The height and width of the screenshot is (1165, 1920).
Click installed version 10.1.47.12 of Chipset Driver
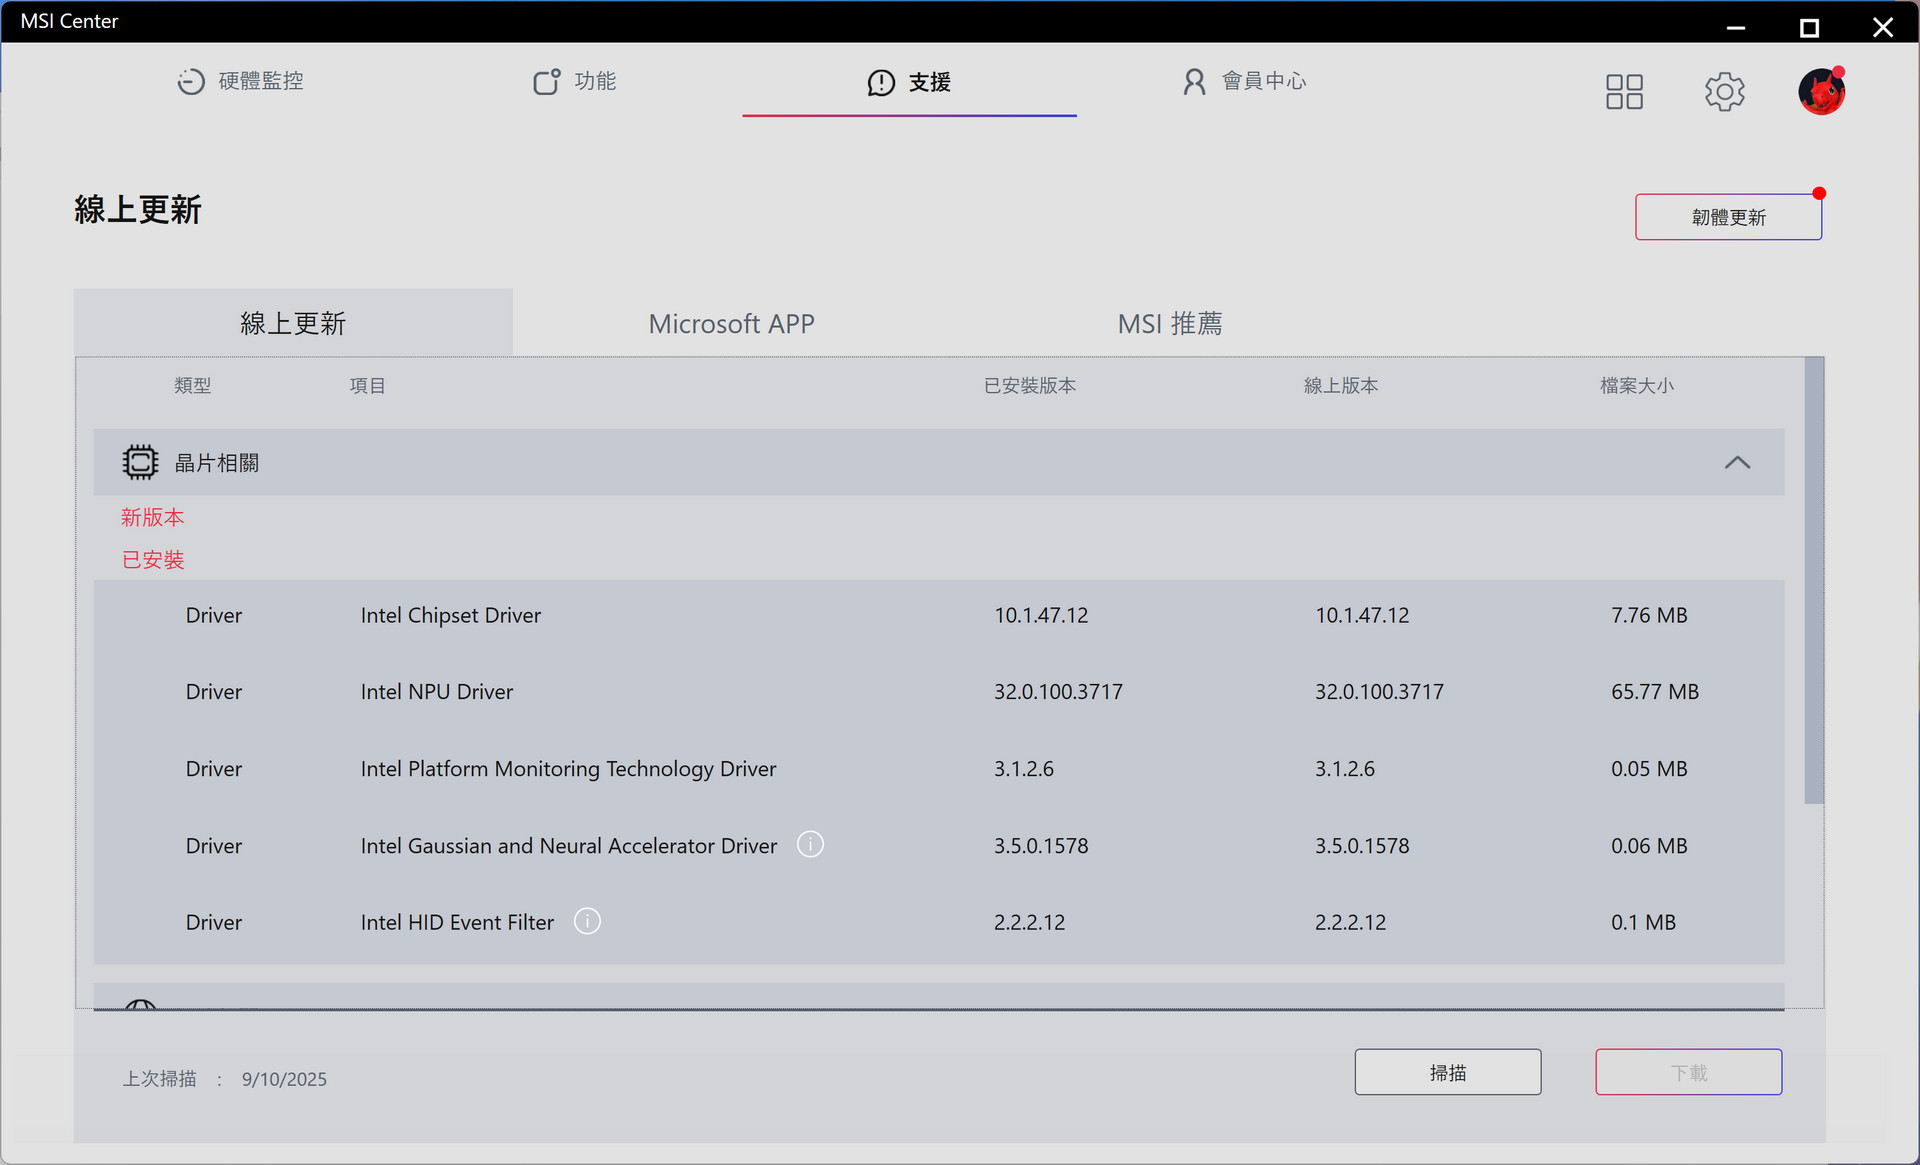pos(1041,615)
